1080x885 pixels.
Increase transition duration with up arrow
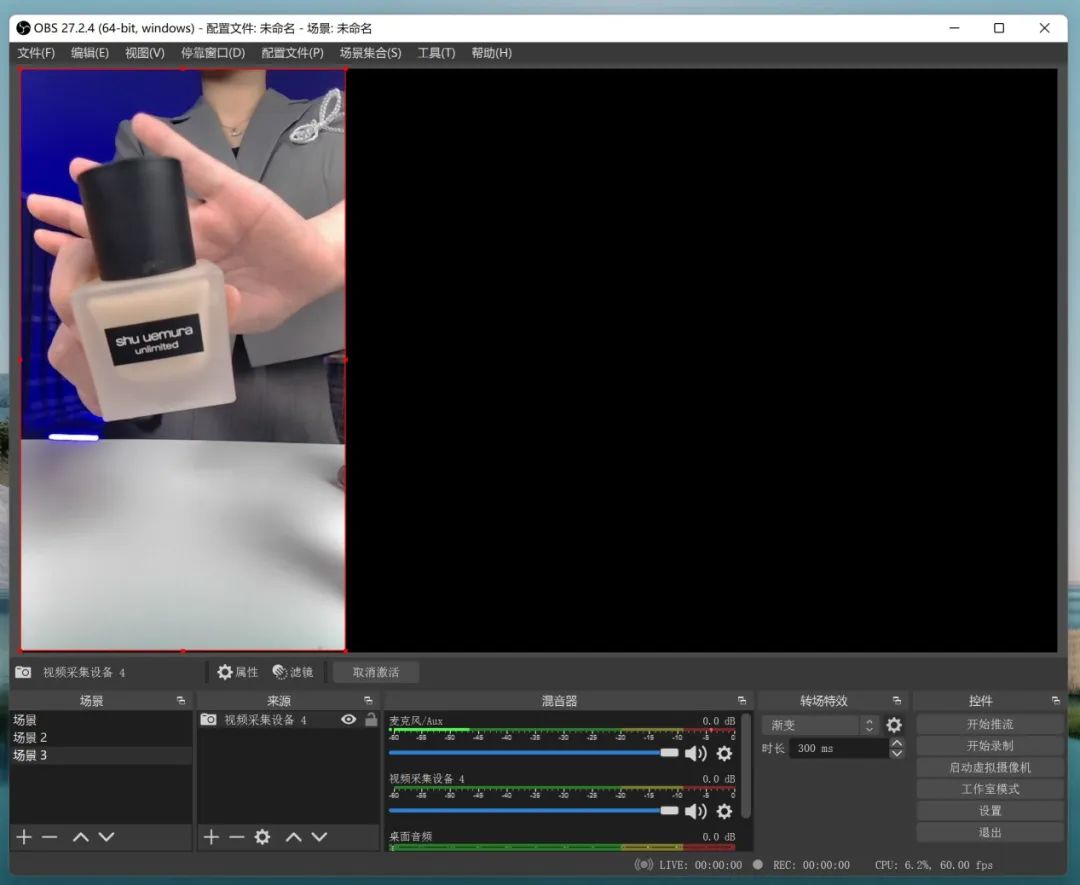897,743
